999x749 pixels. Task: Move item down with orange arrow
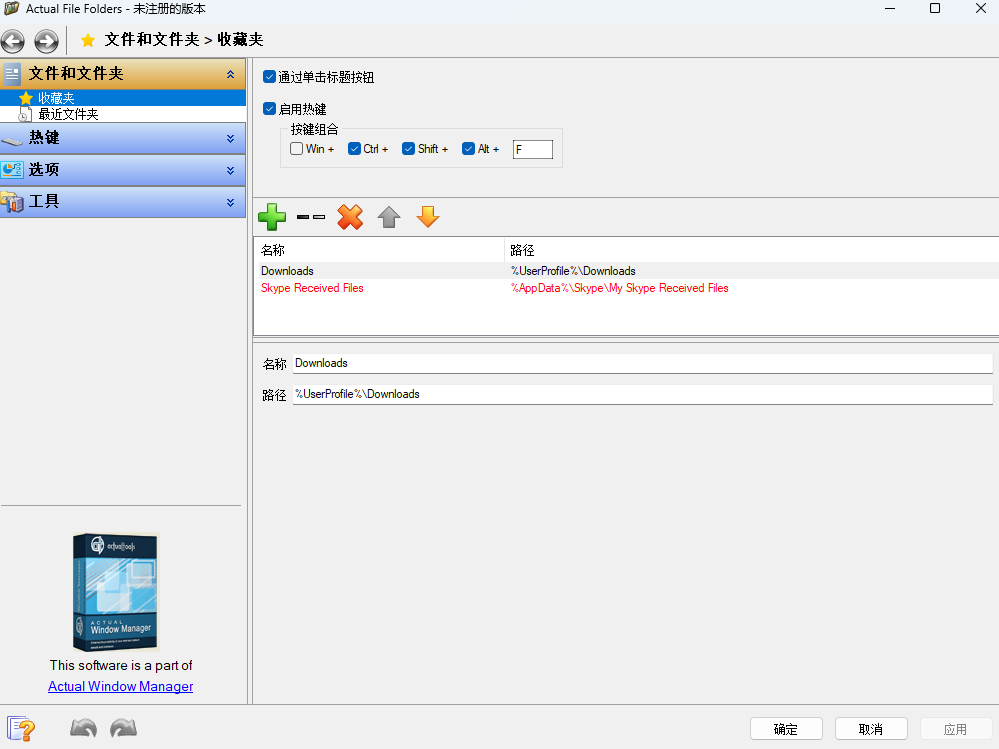[x=428, y=217]
